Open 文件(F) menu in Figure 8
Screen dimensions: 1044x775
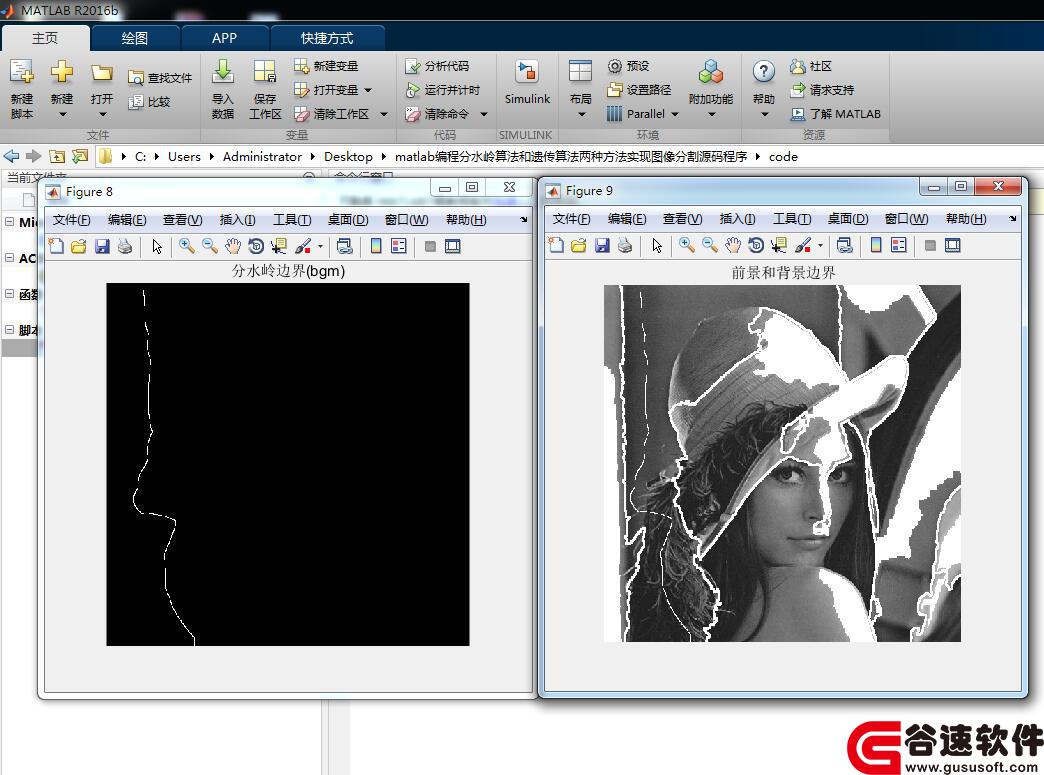(71, 220)
